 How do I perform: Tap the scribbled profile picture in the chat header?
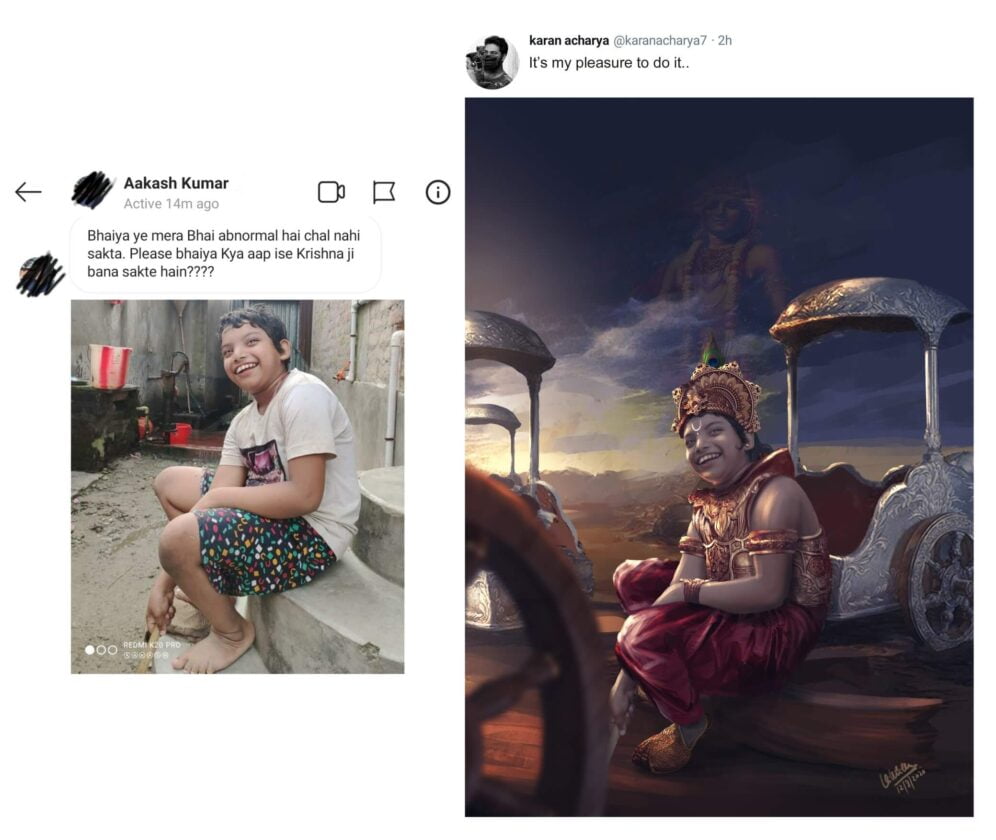click(x=92, y=190)
